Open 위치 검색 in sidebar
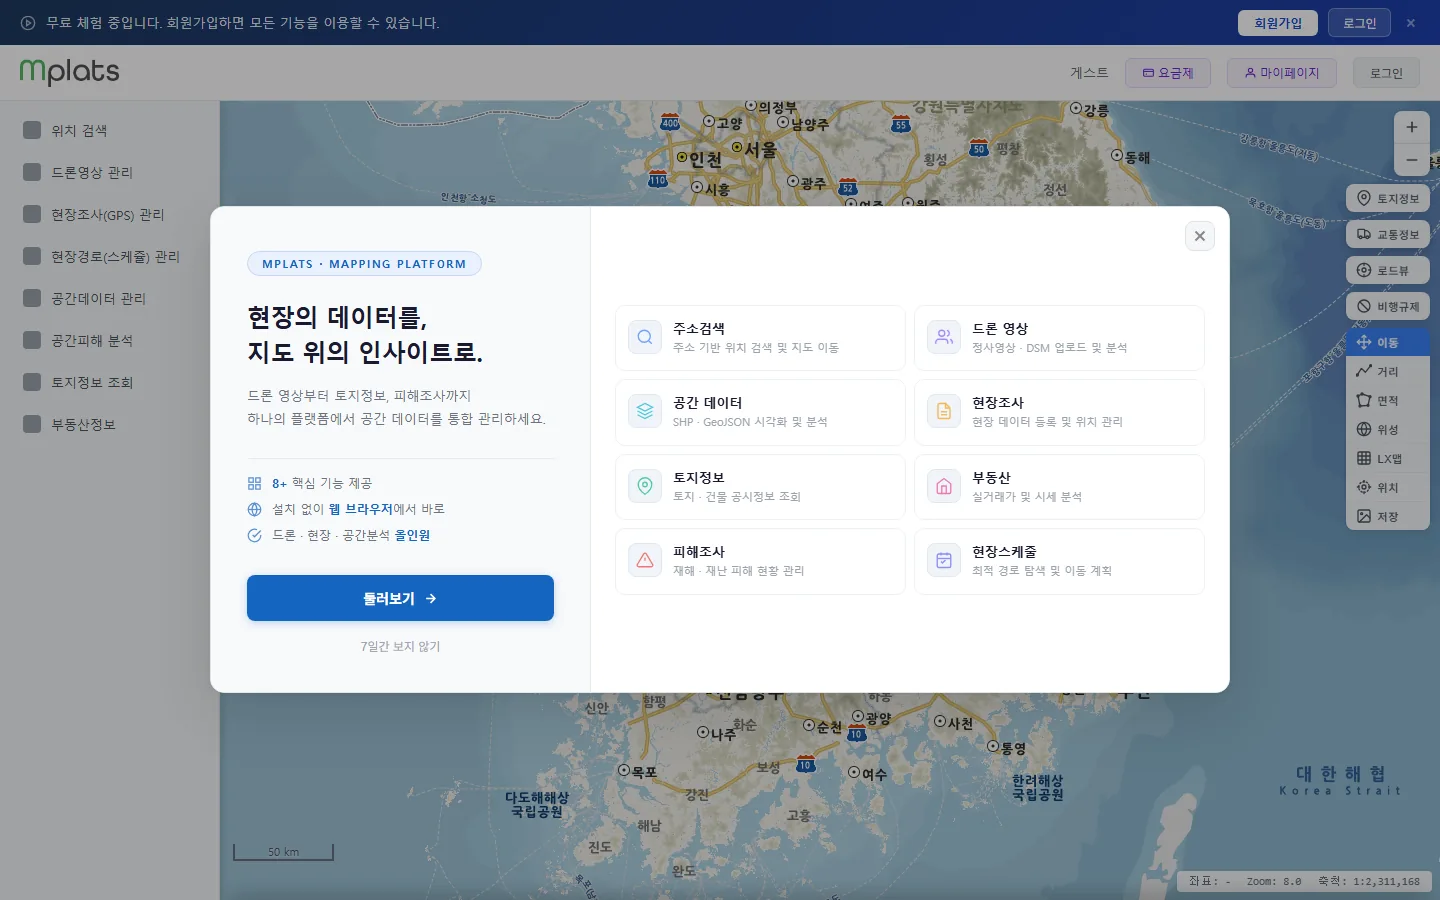 [109, 130]
